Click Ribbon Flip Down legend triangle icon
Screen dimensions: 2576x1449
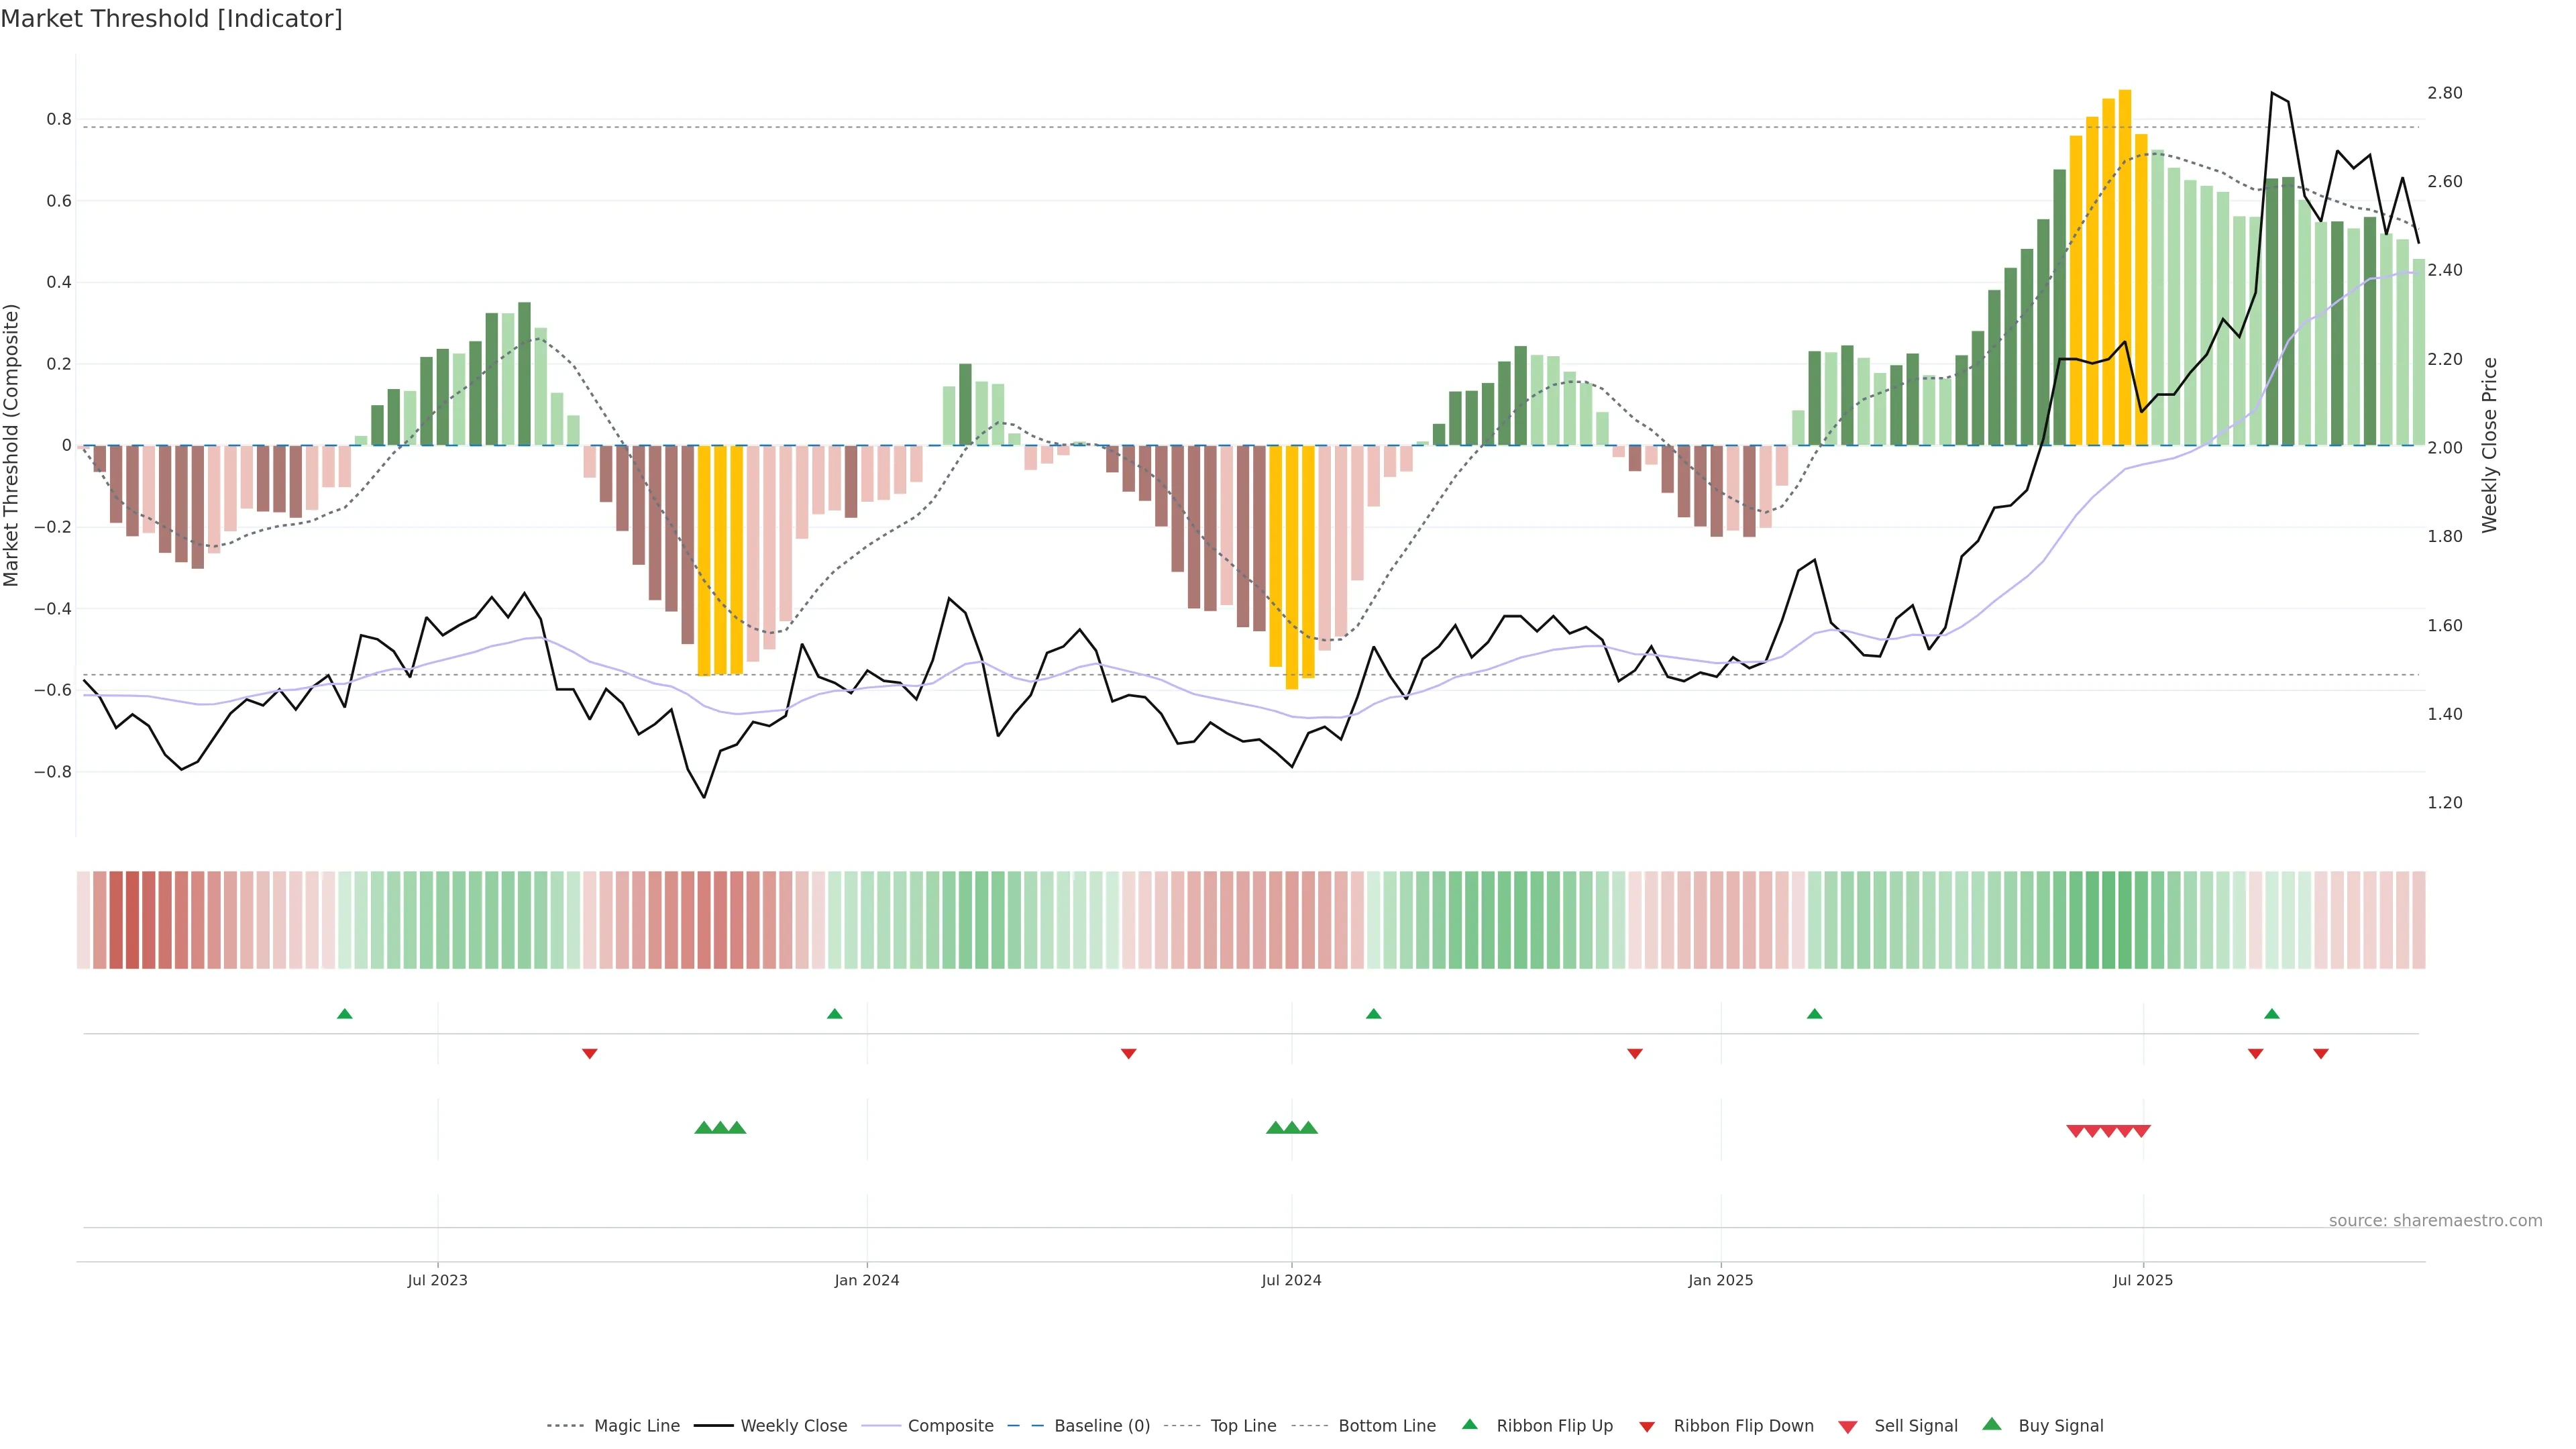[1647, 1427]
